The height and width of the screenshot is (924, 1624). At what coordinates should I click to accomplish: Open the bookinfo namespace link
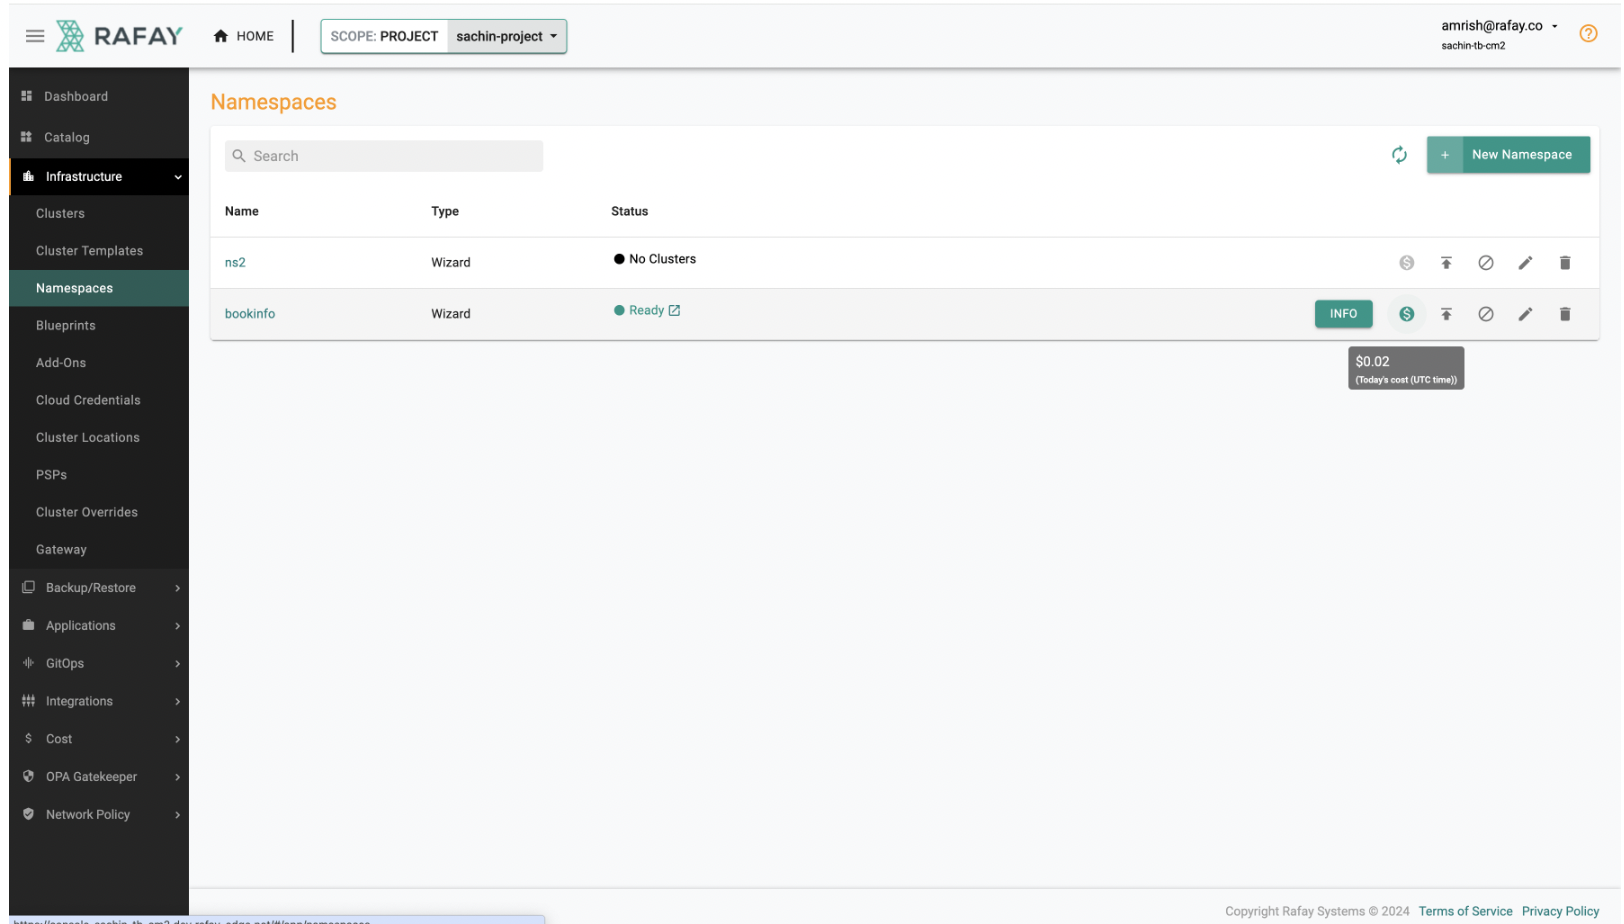pos(250,313)
